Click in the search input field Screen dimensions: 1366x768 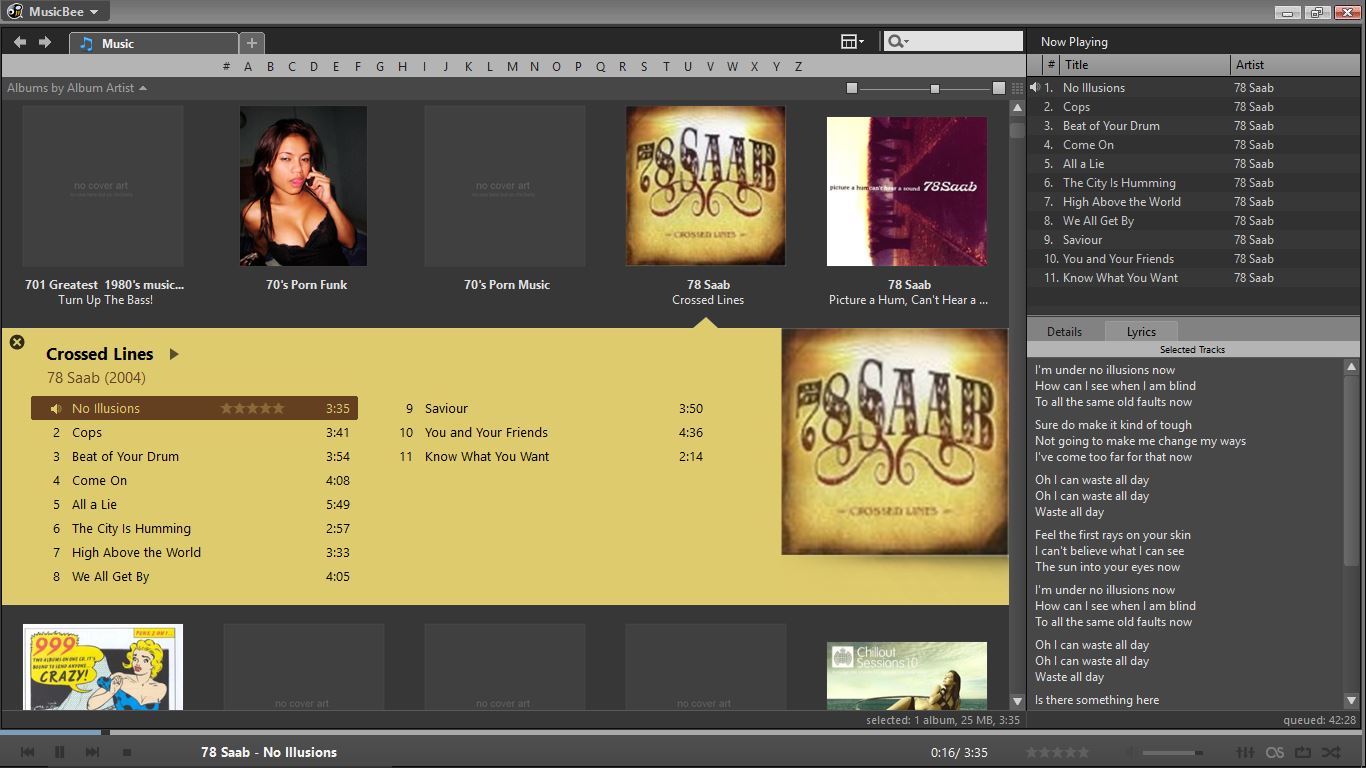click(x=966, y=41)
